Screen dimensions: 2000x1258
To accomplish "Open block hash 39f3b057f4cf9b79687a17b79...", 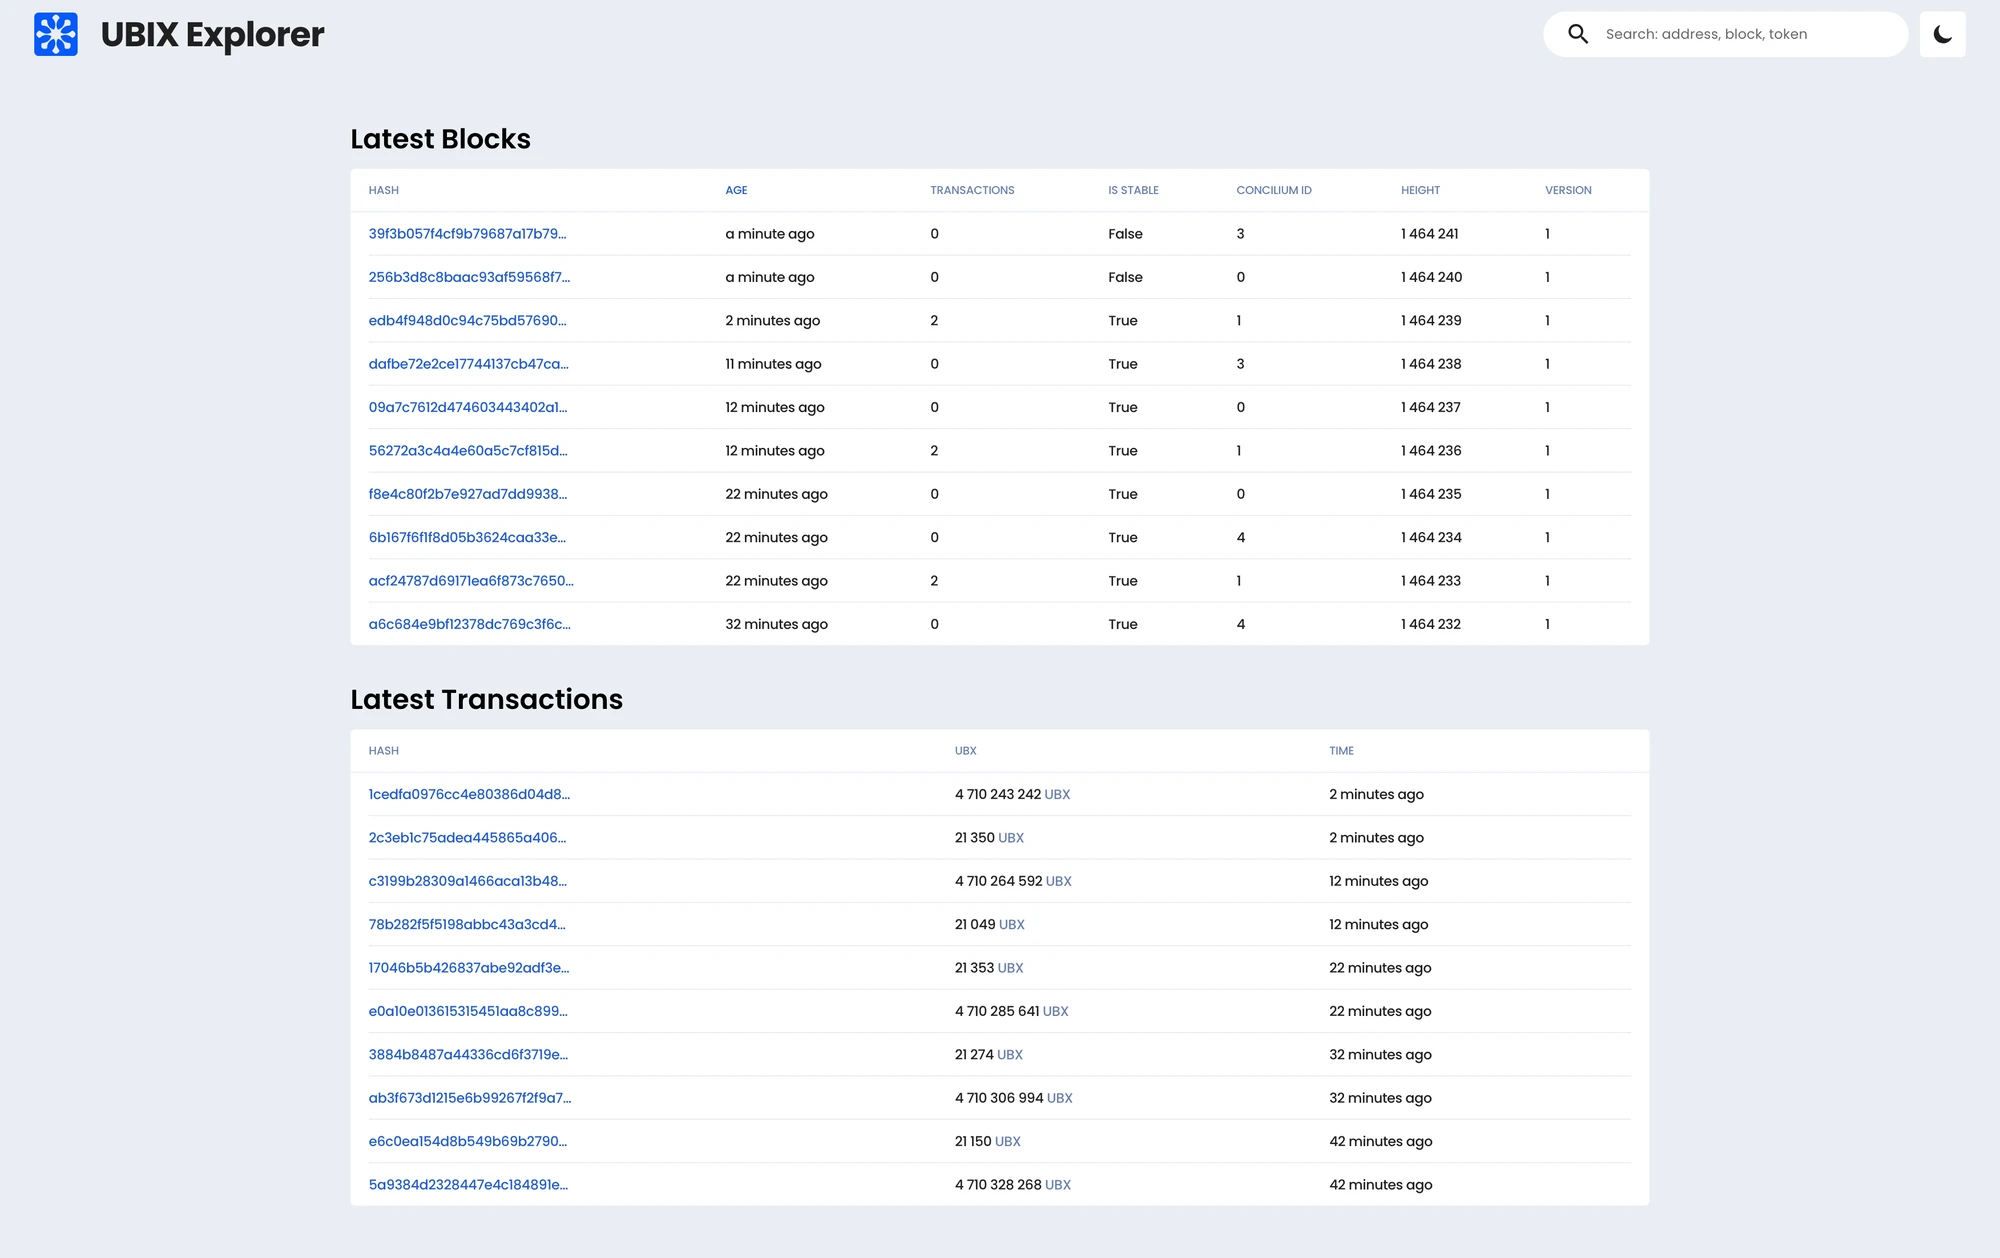I will click(467, 234).
